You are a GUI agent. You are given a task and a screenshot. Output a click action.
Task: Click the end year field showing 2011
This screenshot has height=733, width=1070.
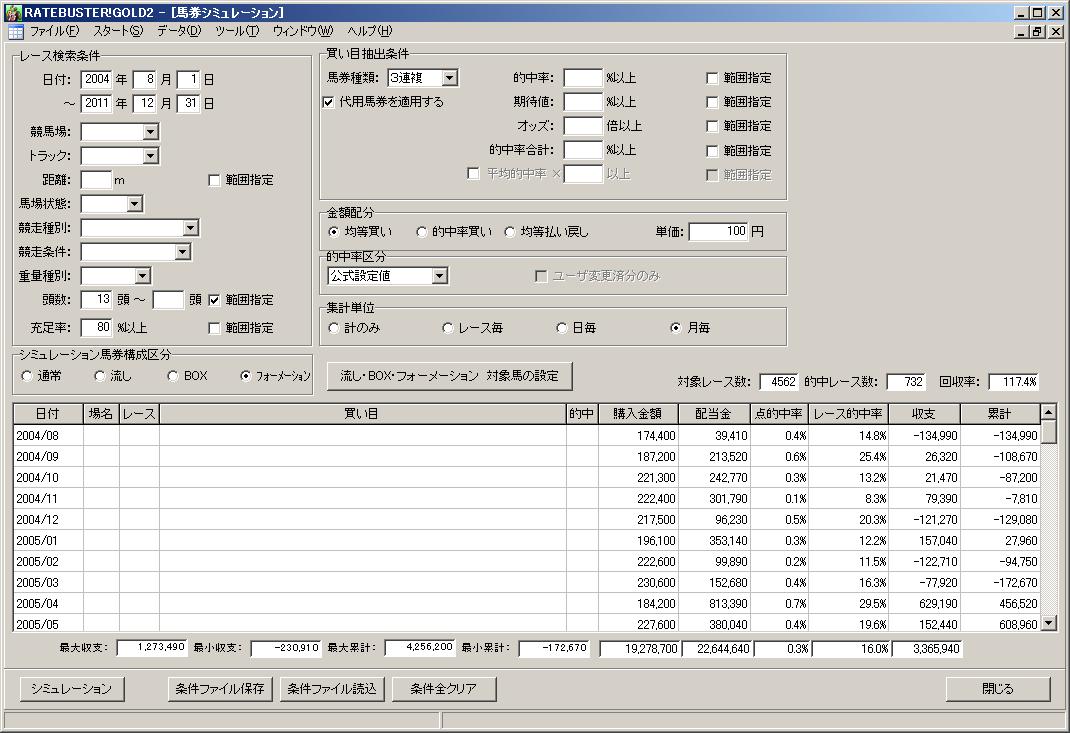tap(96, 104)
